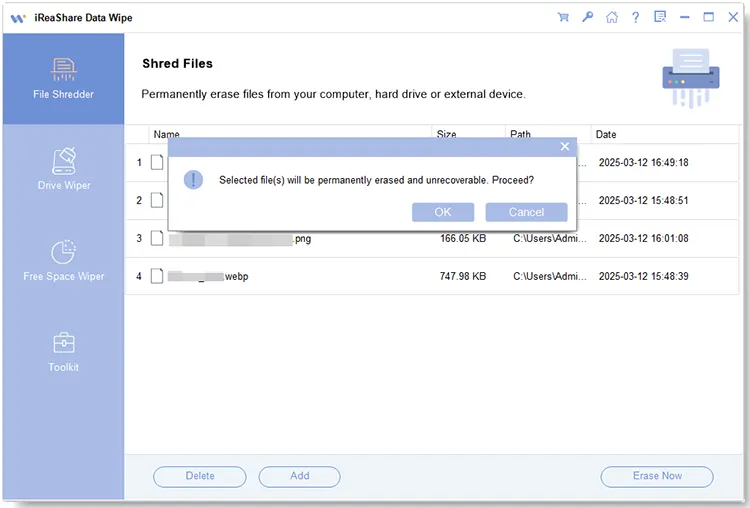This screenshot has width=750, height=508.
Task: Click the date 2025-03-12 16:01:08
Action: [x=643, y=238]
